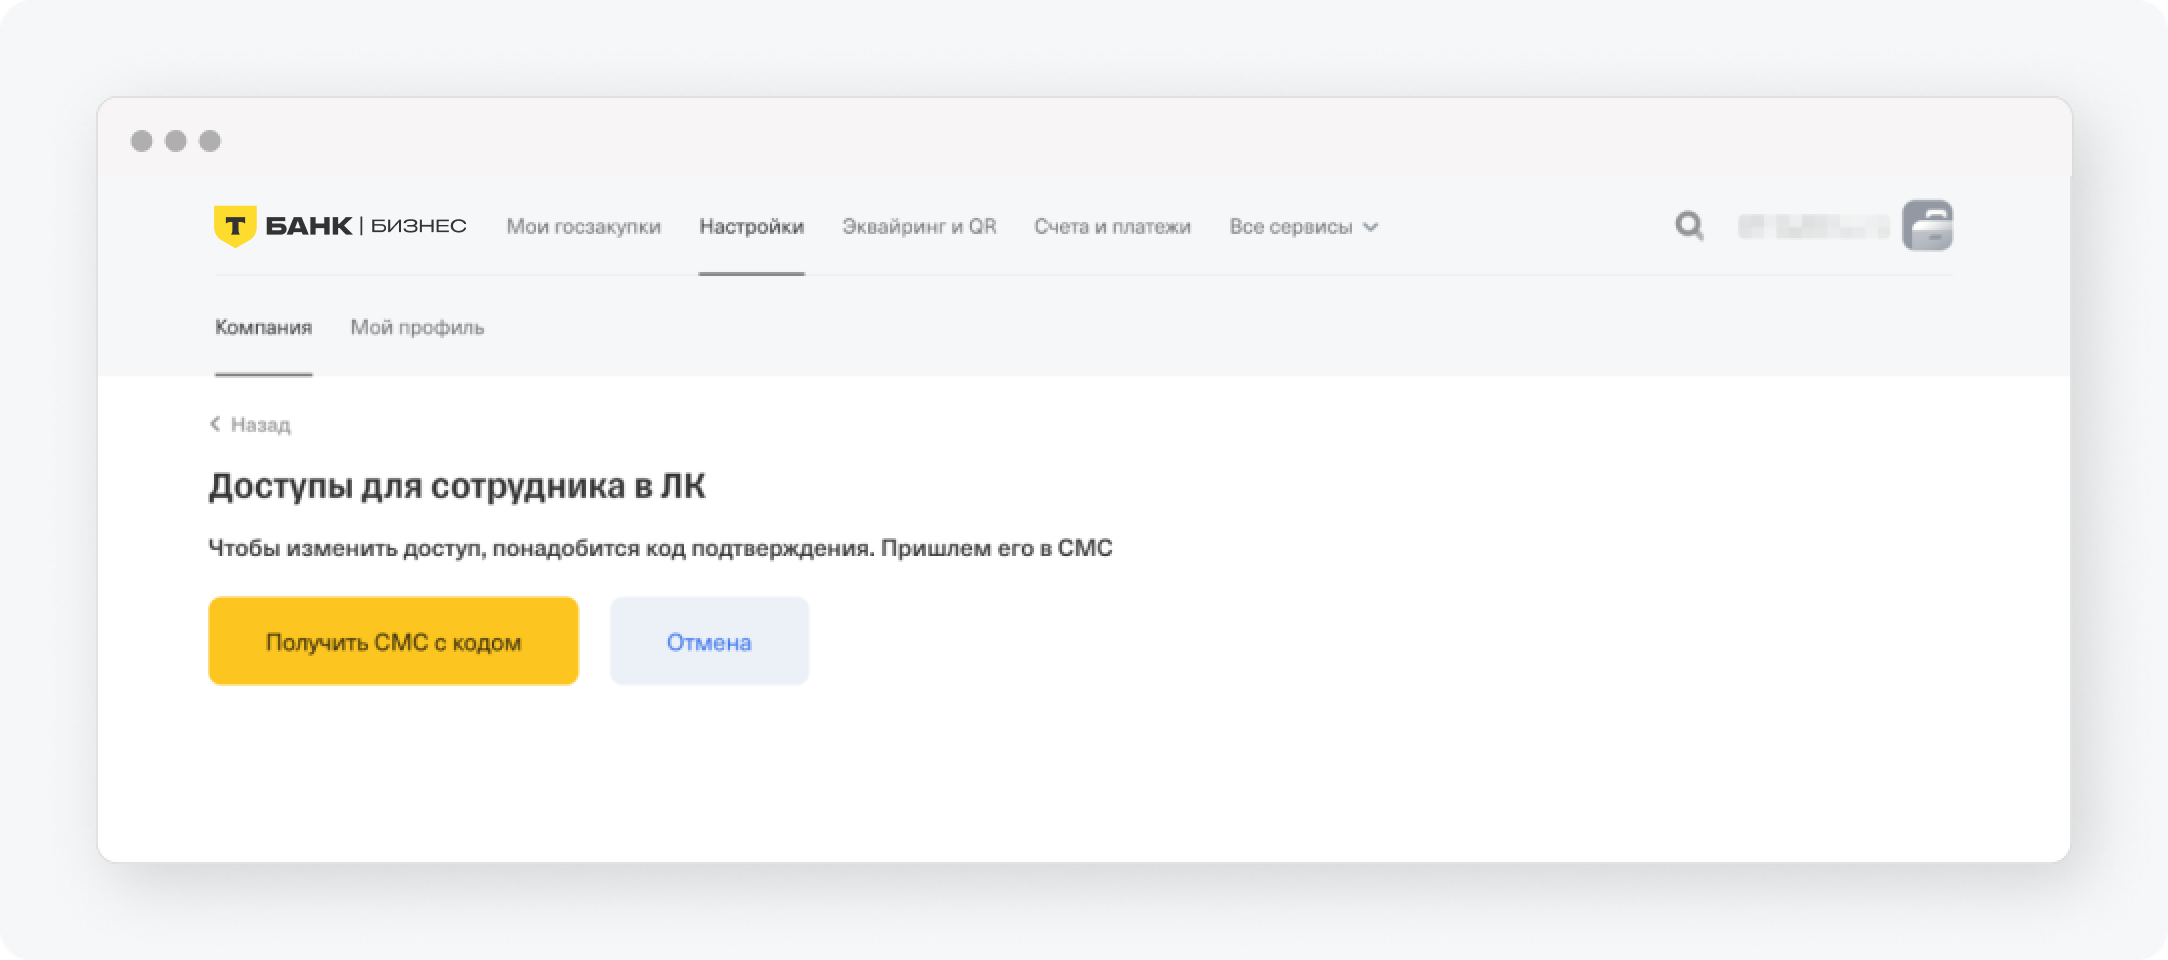Click the third gray window control dot

(210, 141)
